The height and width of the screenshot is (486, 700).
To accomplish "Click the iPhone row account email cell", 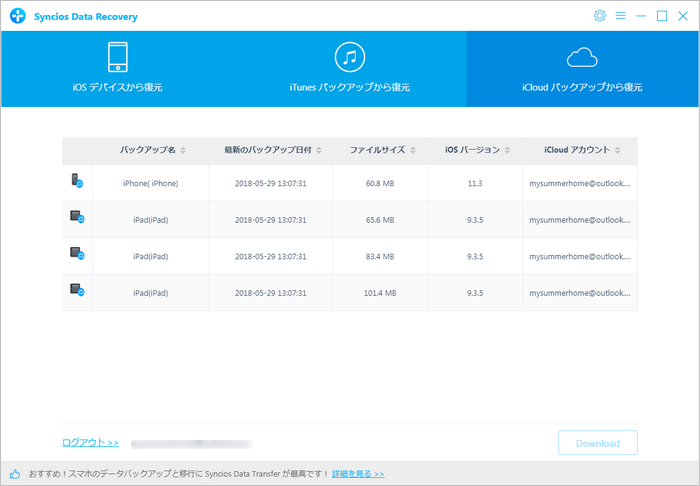I will pyautogui.click(x=580, y=183).
